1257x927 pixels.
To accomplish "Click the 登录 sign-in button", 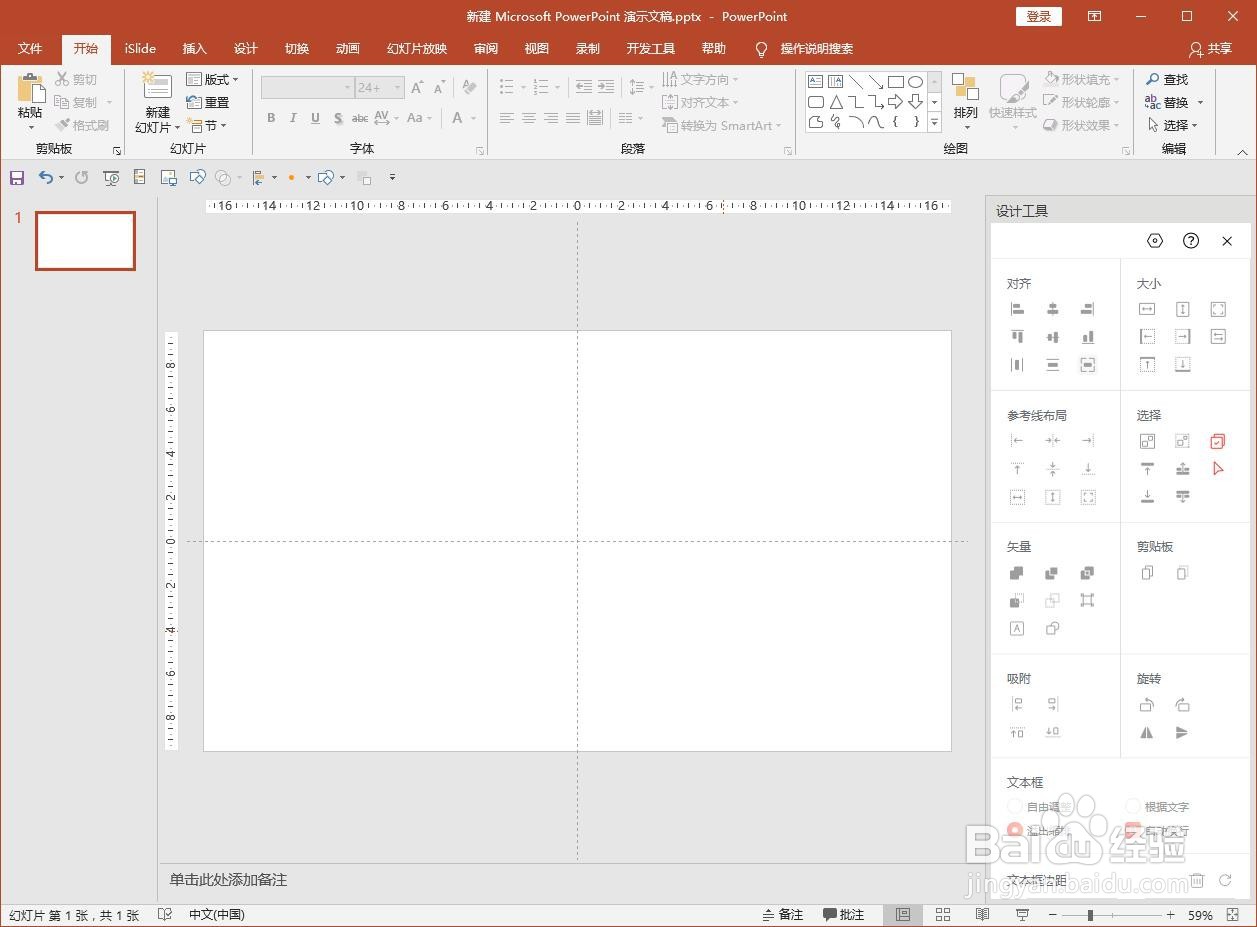I will [x=1039, y=16].
